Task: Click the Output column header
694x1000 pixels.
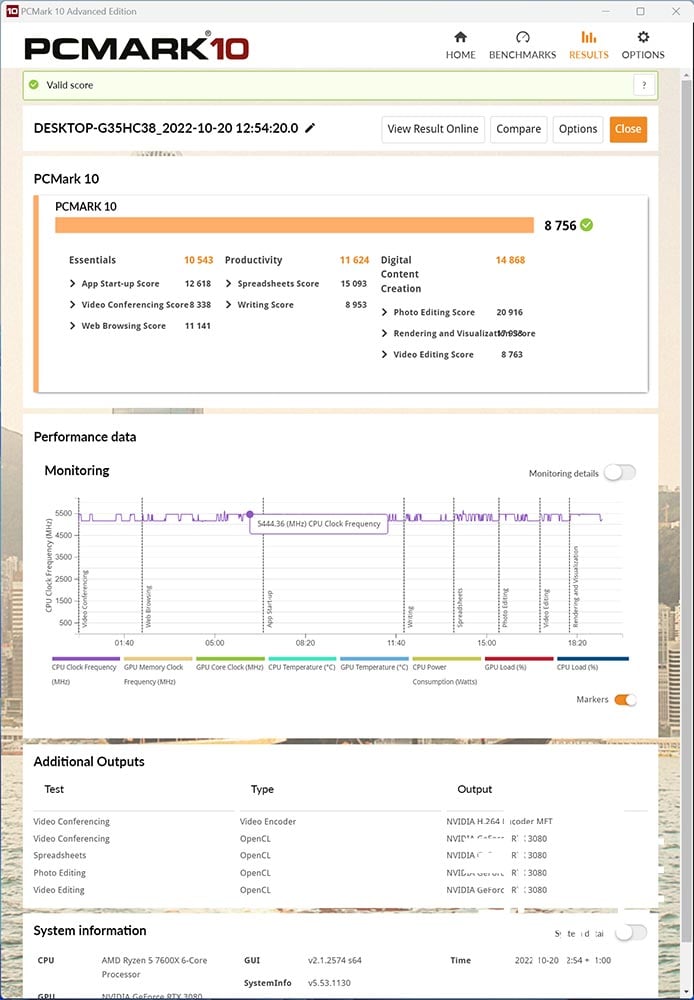Action: tap(475, 789)
